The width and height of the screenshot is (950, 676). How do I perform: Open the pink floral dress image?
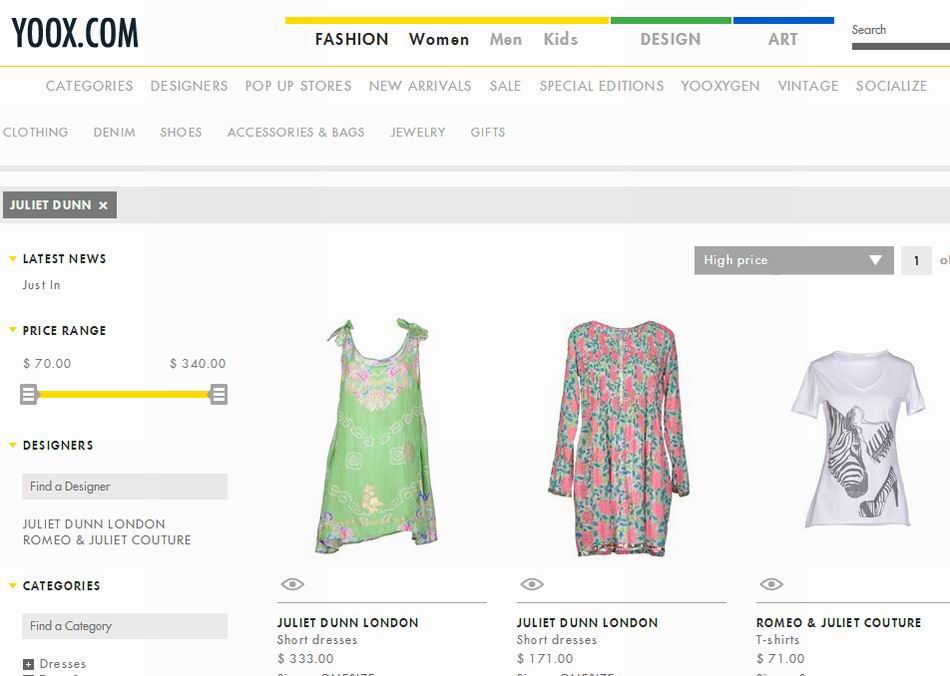click(618, 438)
